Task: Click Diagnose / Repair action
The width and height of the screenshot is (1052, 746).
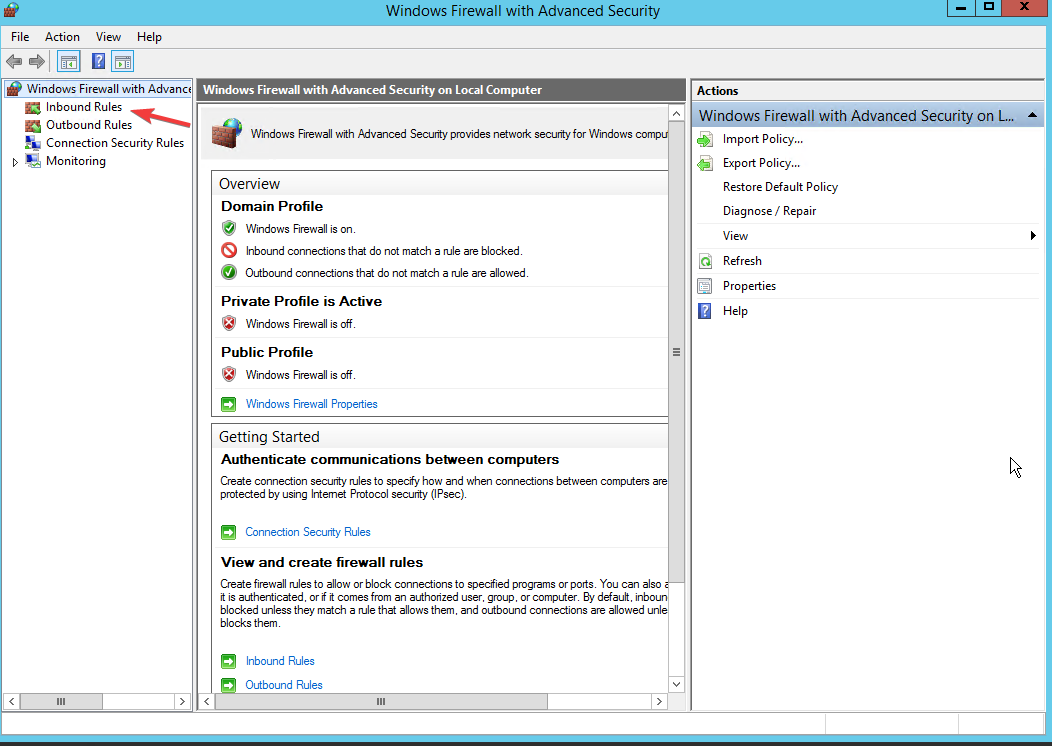Action: tap(770, 211)
